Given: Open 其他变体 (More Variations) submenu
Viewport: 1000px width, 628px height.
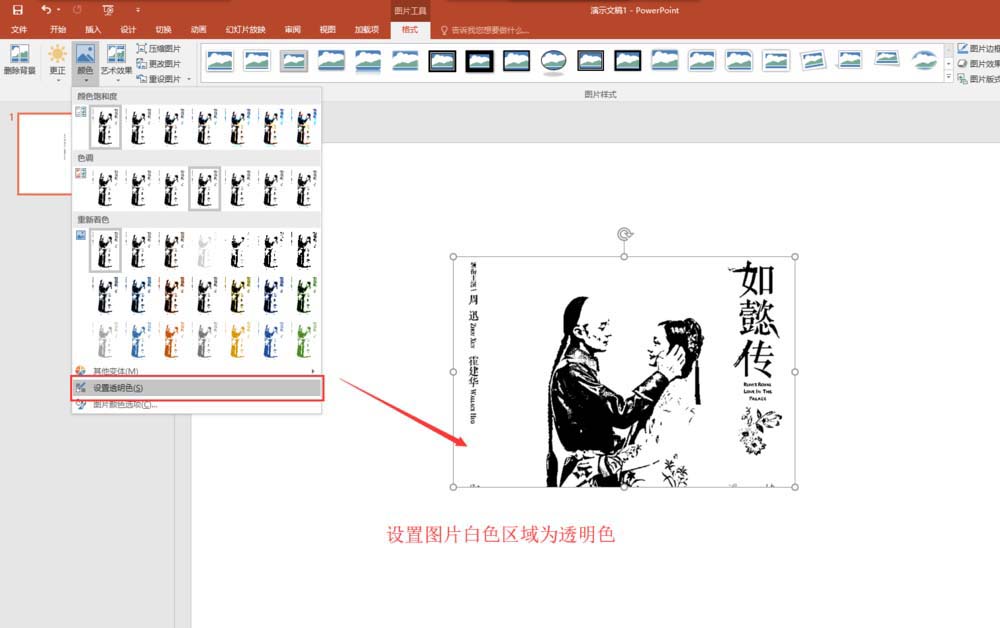Looking at the screenshot, I should (x=196, y=370).
